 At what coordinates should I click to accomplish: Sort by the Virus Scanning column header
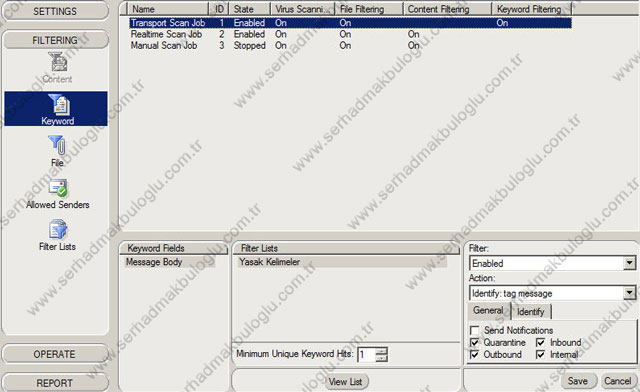303,9
